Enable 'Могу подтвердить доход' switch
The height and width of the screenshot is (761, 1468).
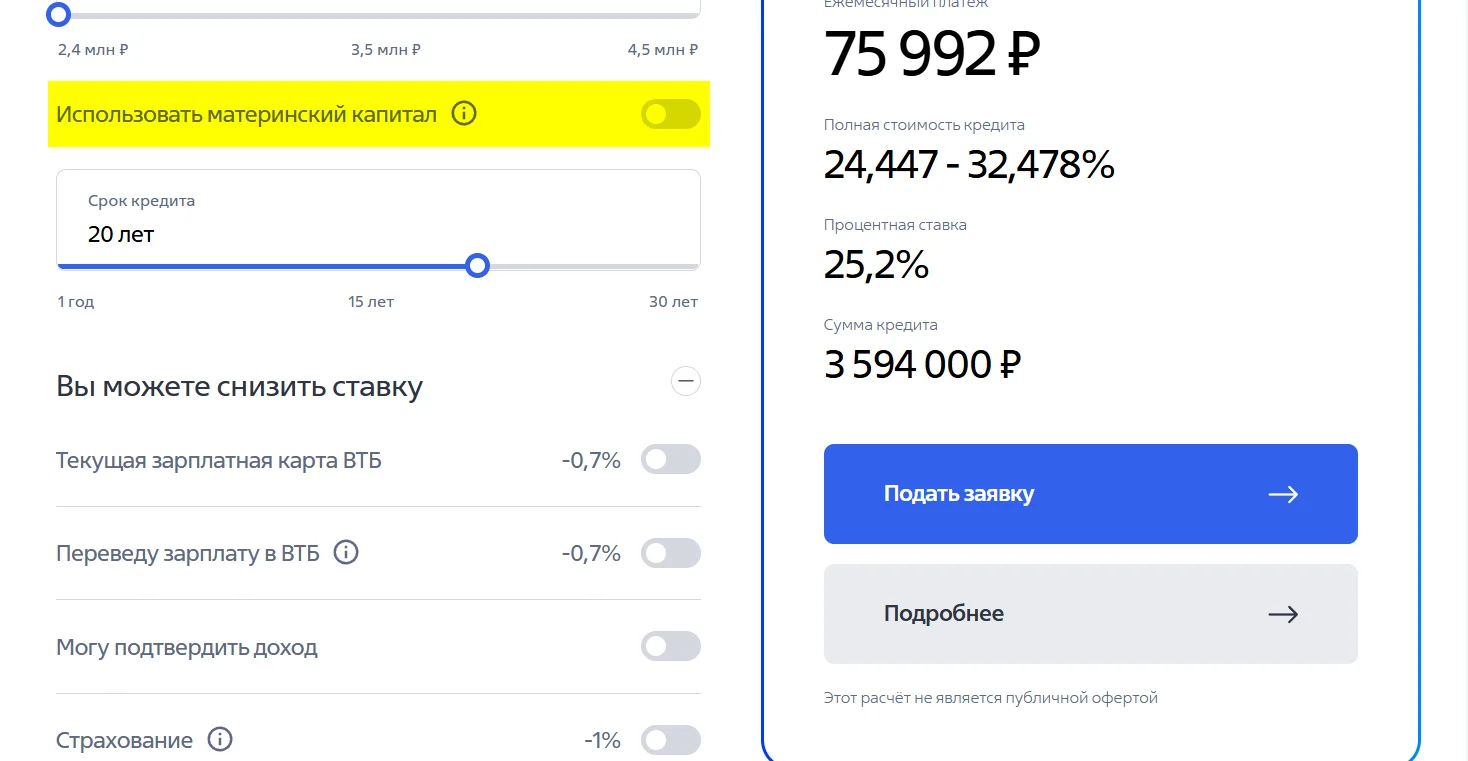[x=670, y=647]
